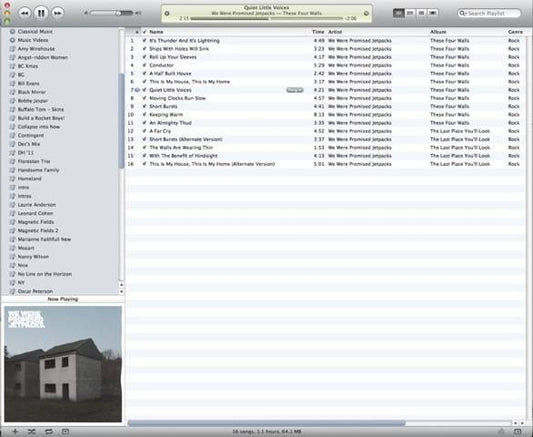Click the now-playing speaker icon in row 7
The width and height of the screenshot is (533, 437).
(x=137, y=90)
